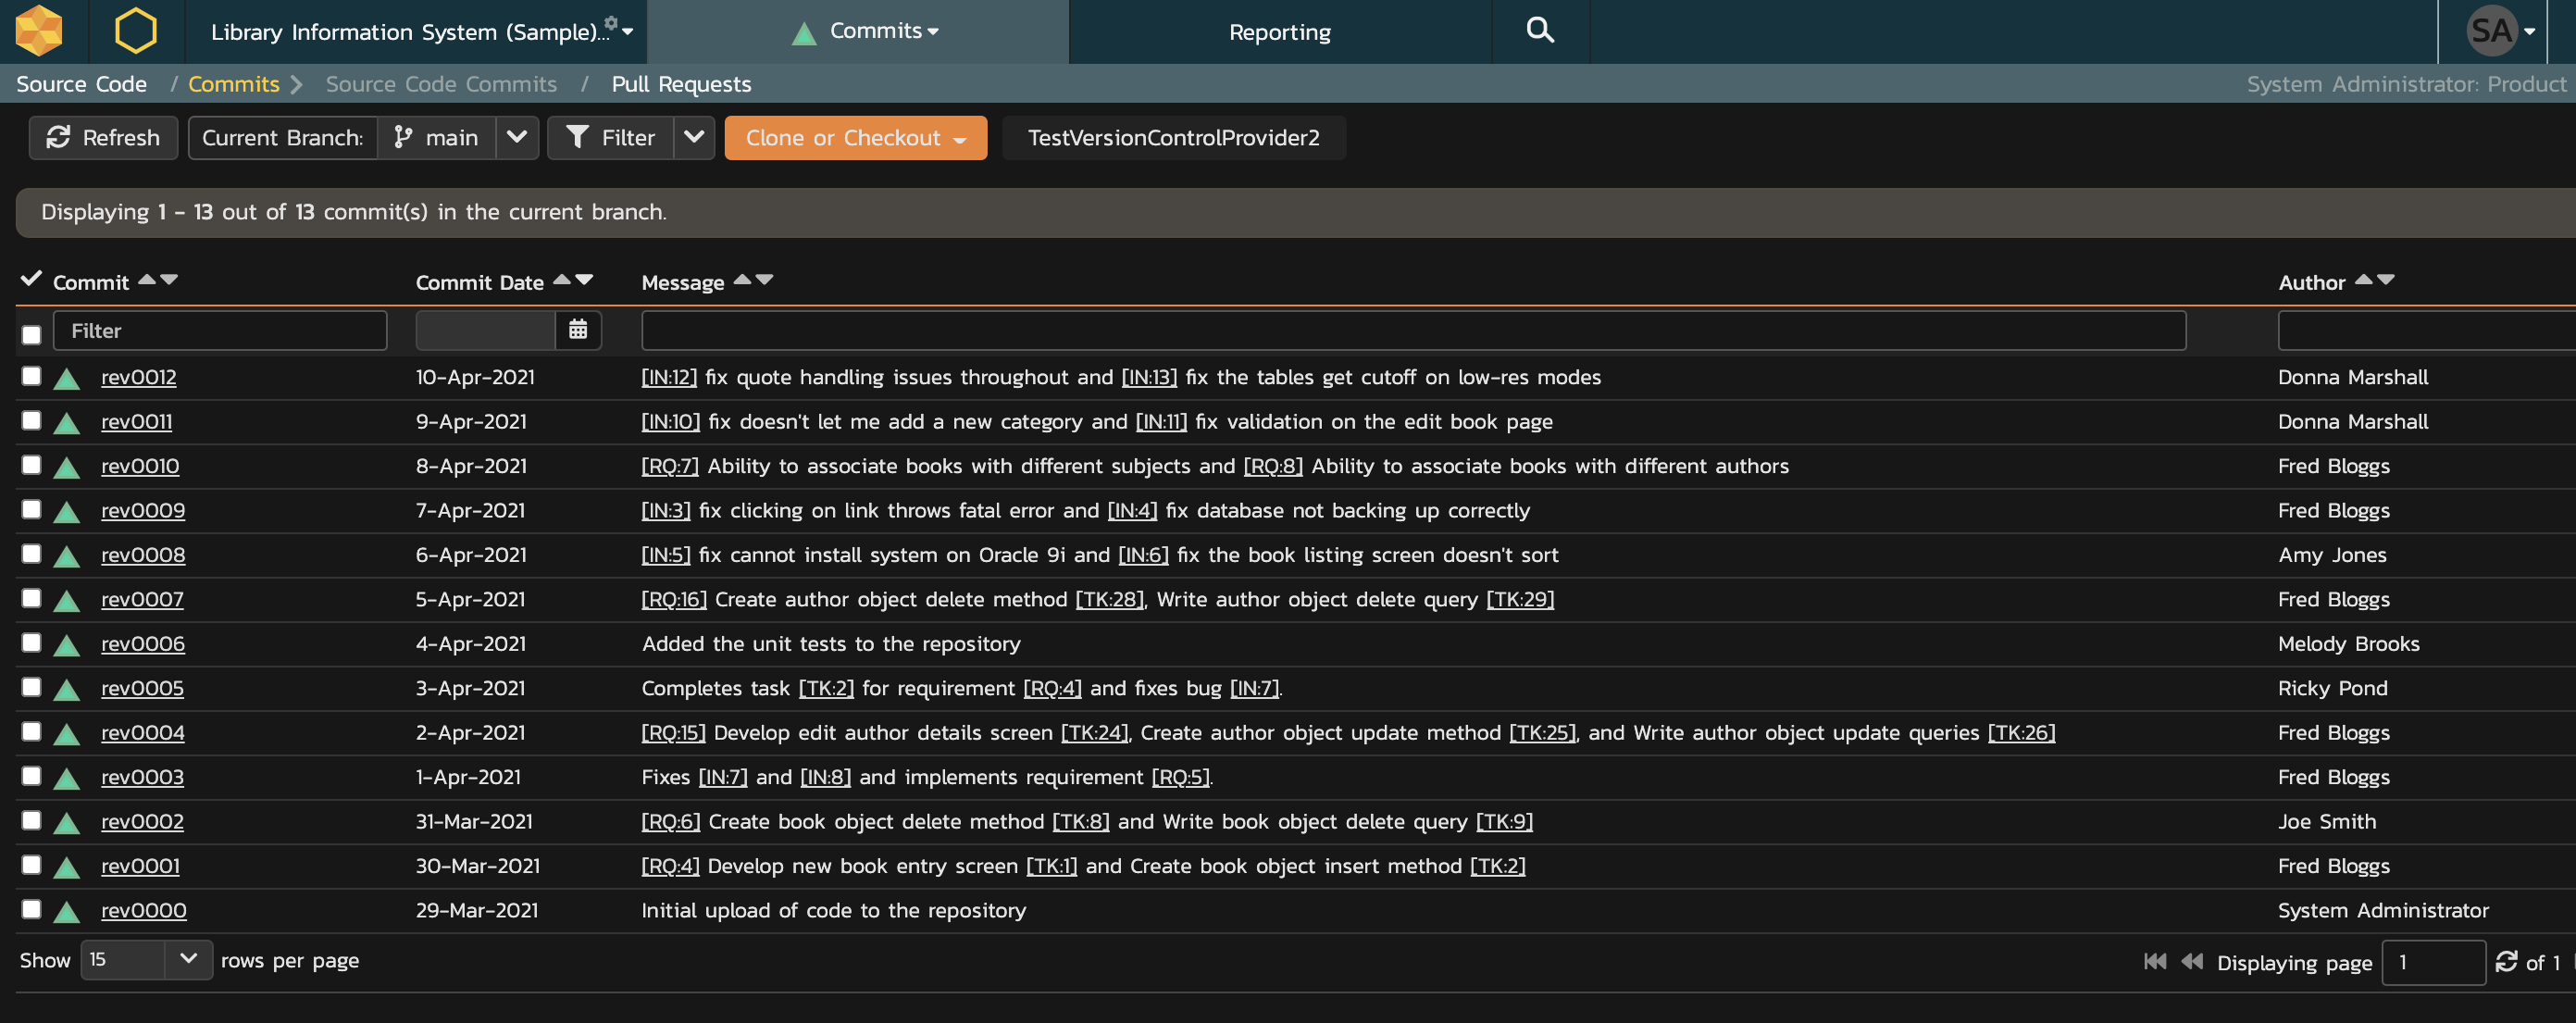This screenshot has height=1023, width=2576.
Task: Toggle the checkbox for rev0006
Action: click(32, 642)
